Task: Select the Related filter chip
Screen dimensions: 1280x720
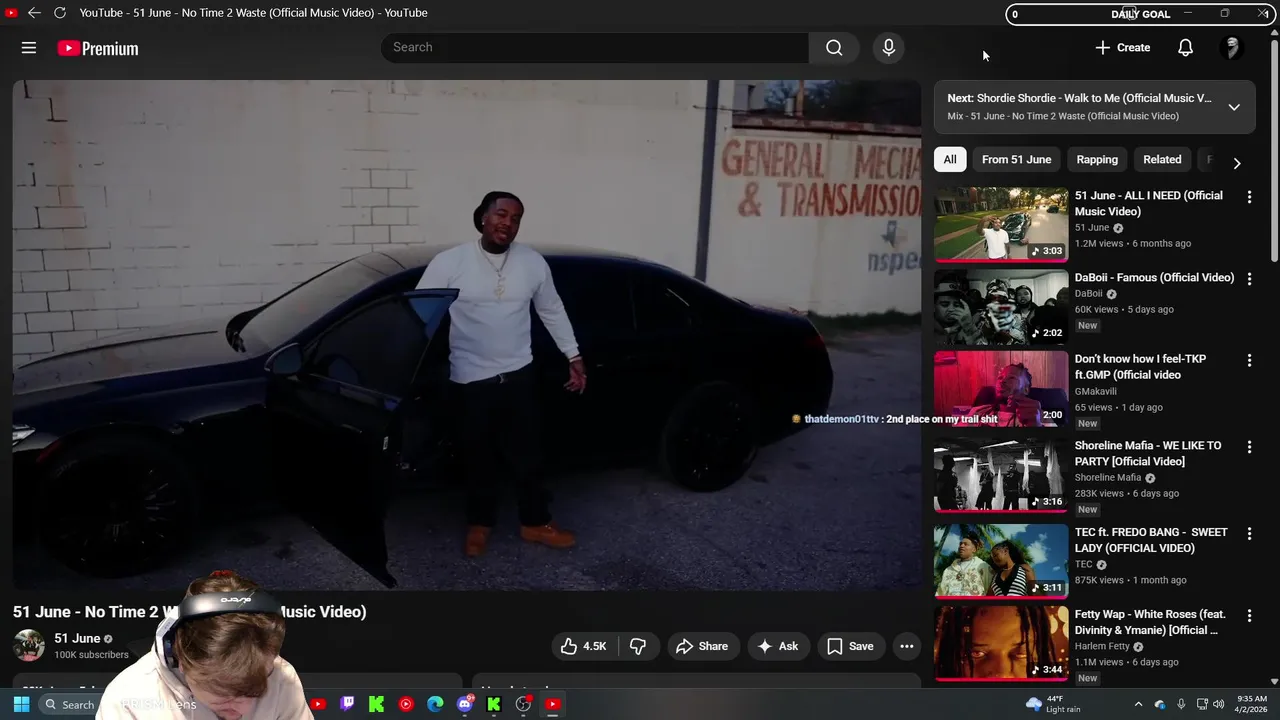Action: [x=1162, y=159]
